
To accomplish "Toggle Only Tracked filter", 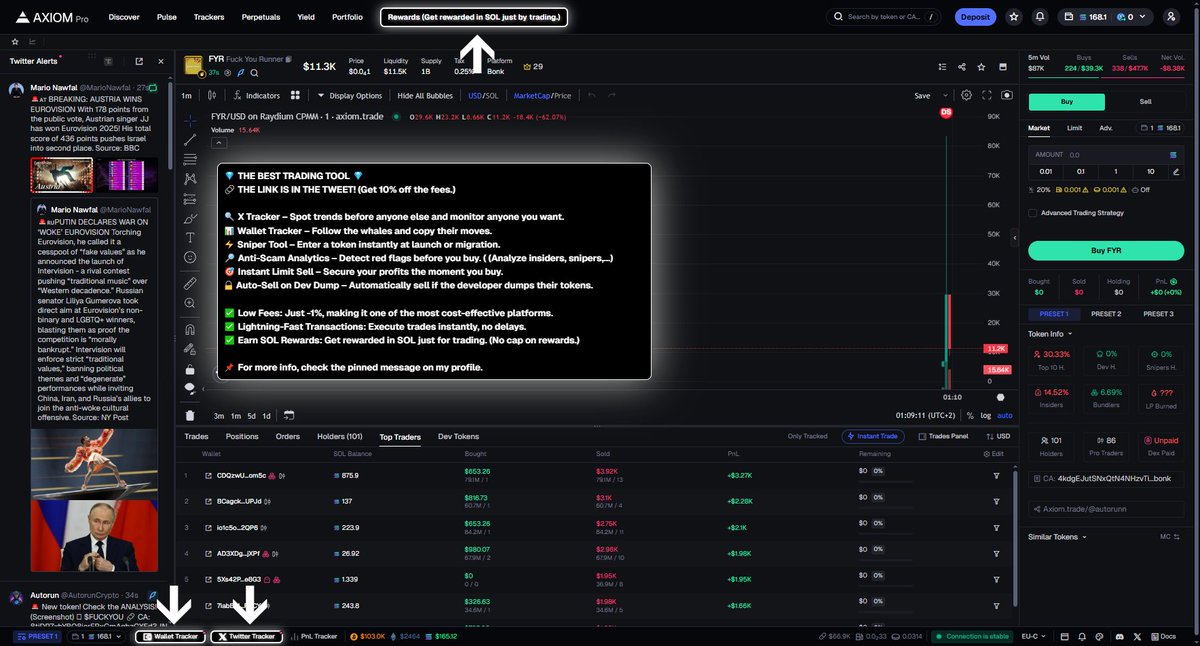I will 807,436.
